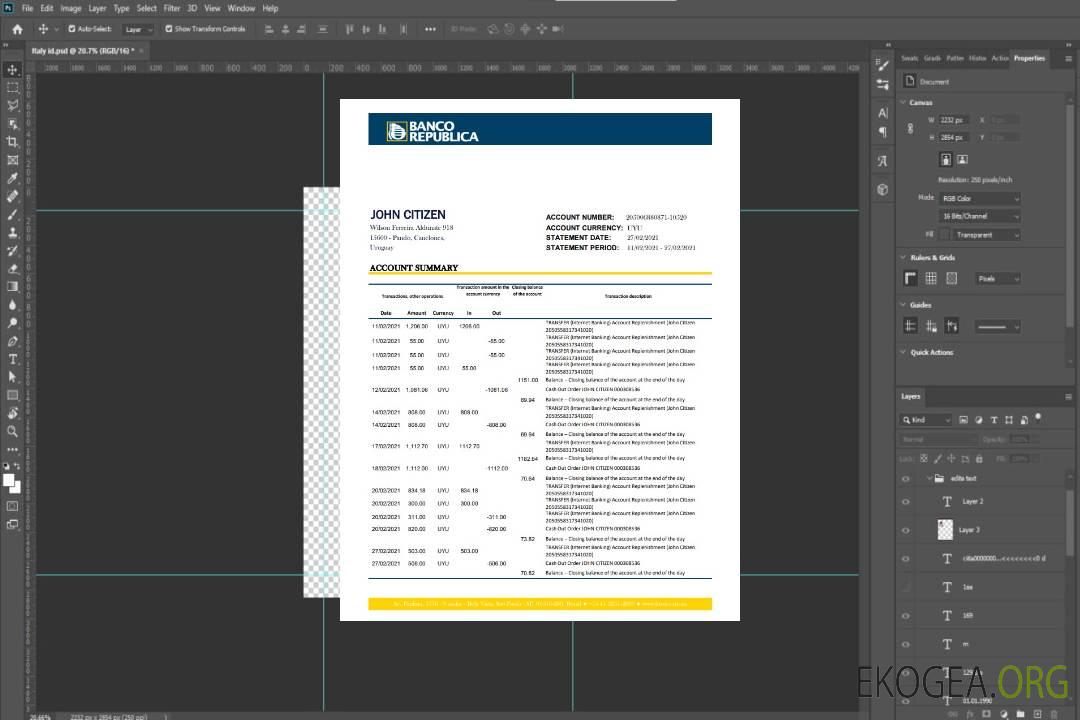Click the three-dots more options icon
Viewport: 1080px width, 720px height.
(x=430, y=29)
